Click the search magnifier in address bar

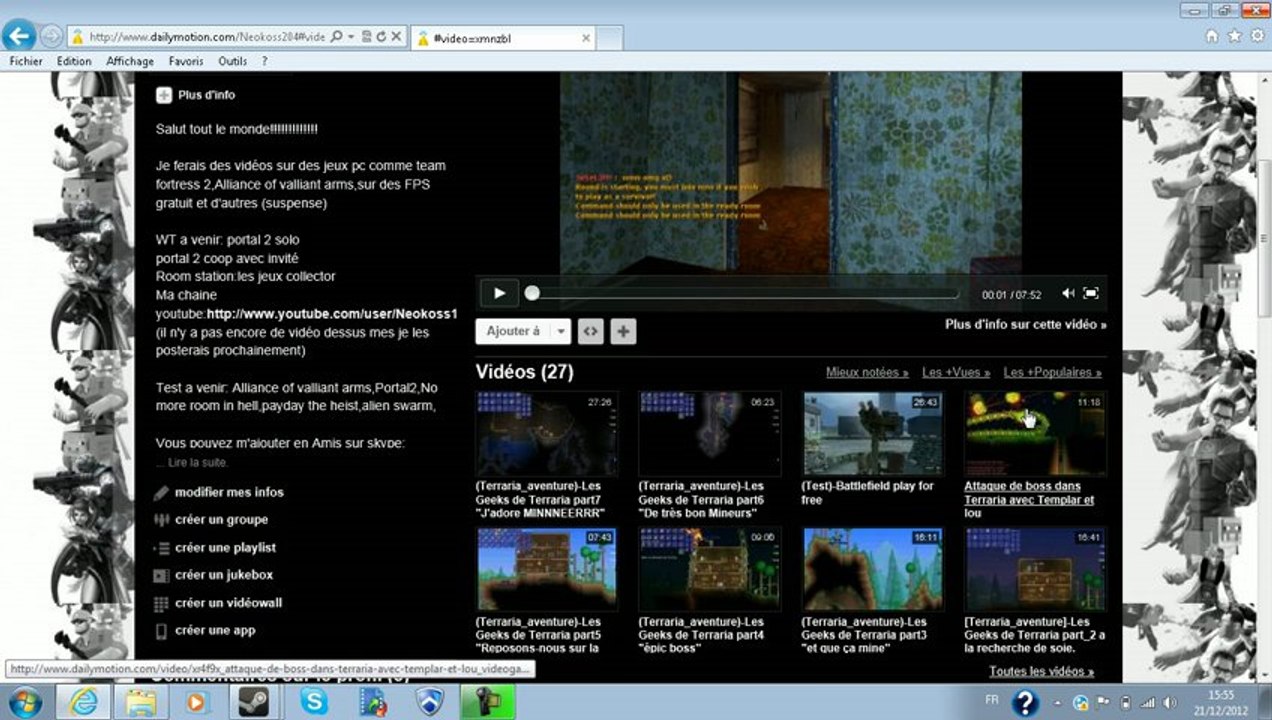[x=336, y=37]
